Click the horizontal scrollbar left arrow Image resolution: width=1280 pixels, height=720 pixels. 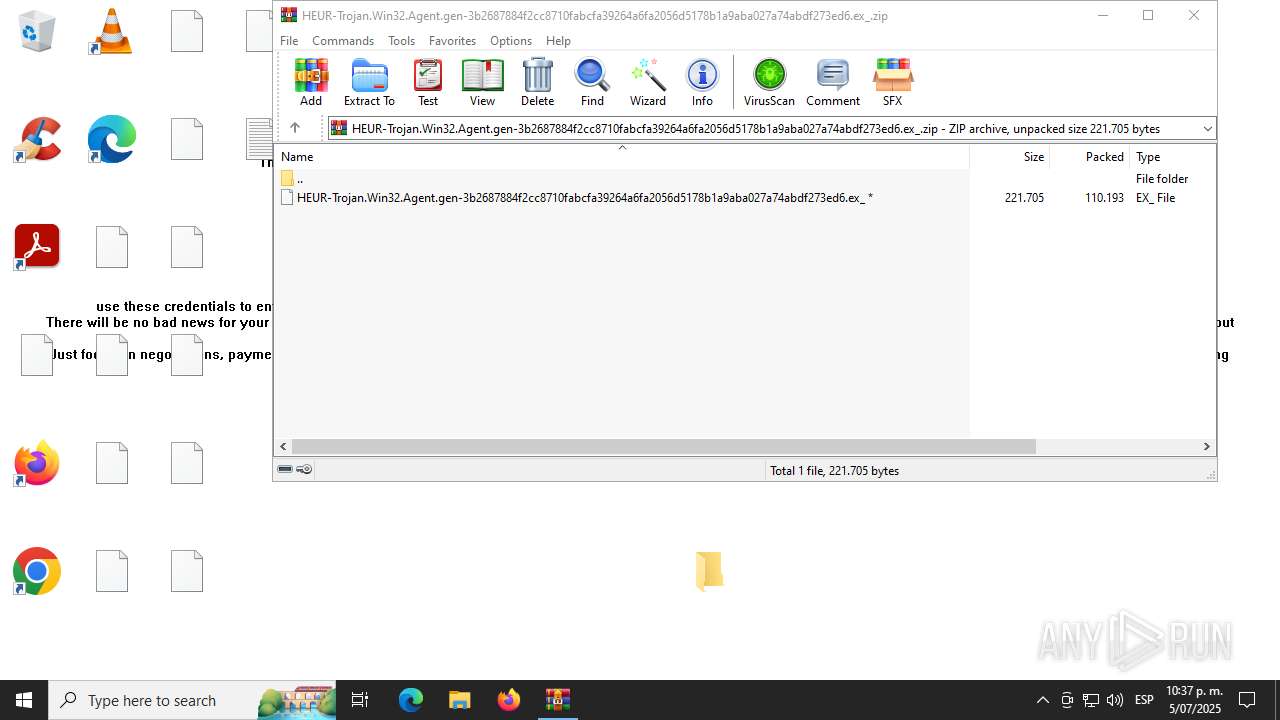pos(283,446)
